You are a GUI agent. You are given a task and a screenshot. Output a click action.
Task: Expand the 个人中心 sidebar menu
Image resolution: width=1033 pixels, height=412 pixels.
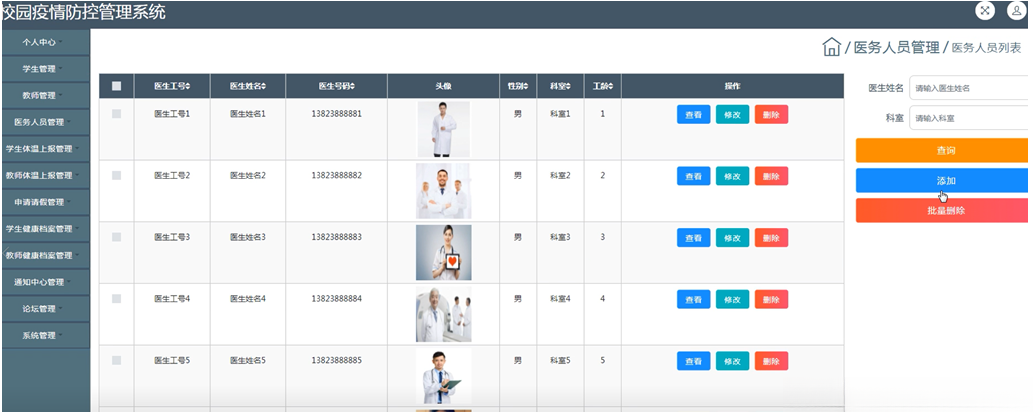click(45, 42)
